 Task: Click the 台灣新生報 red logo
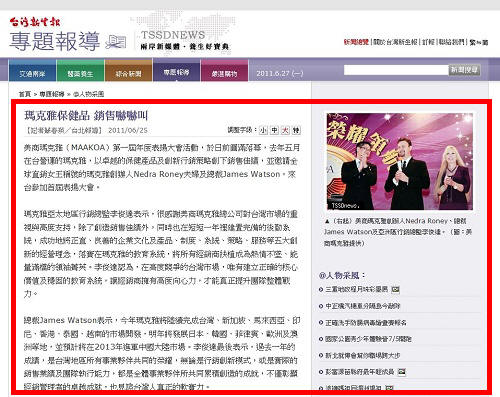point(35,22)
